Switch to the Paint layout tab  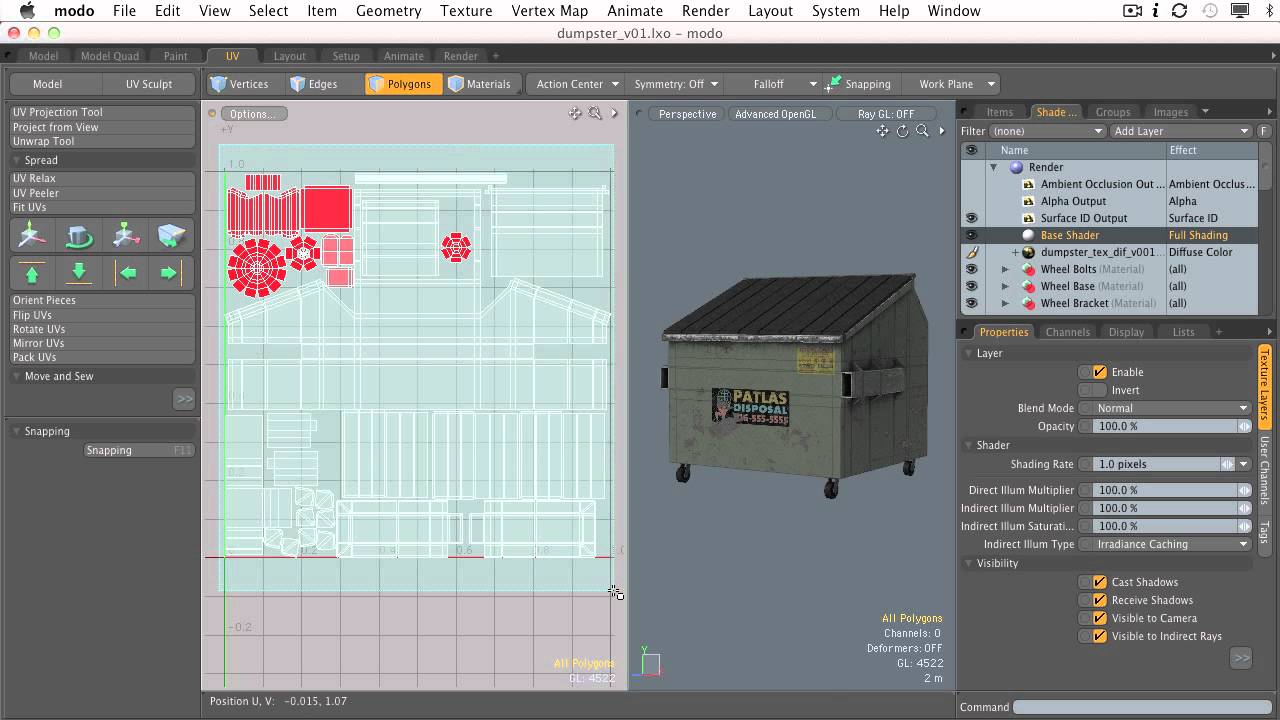175,56
